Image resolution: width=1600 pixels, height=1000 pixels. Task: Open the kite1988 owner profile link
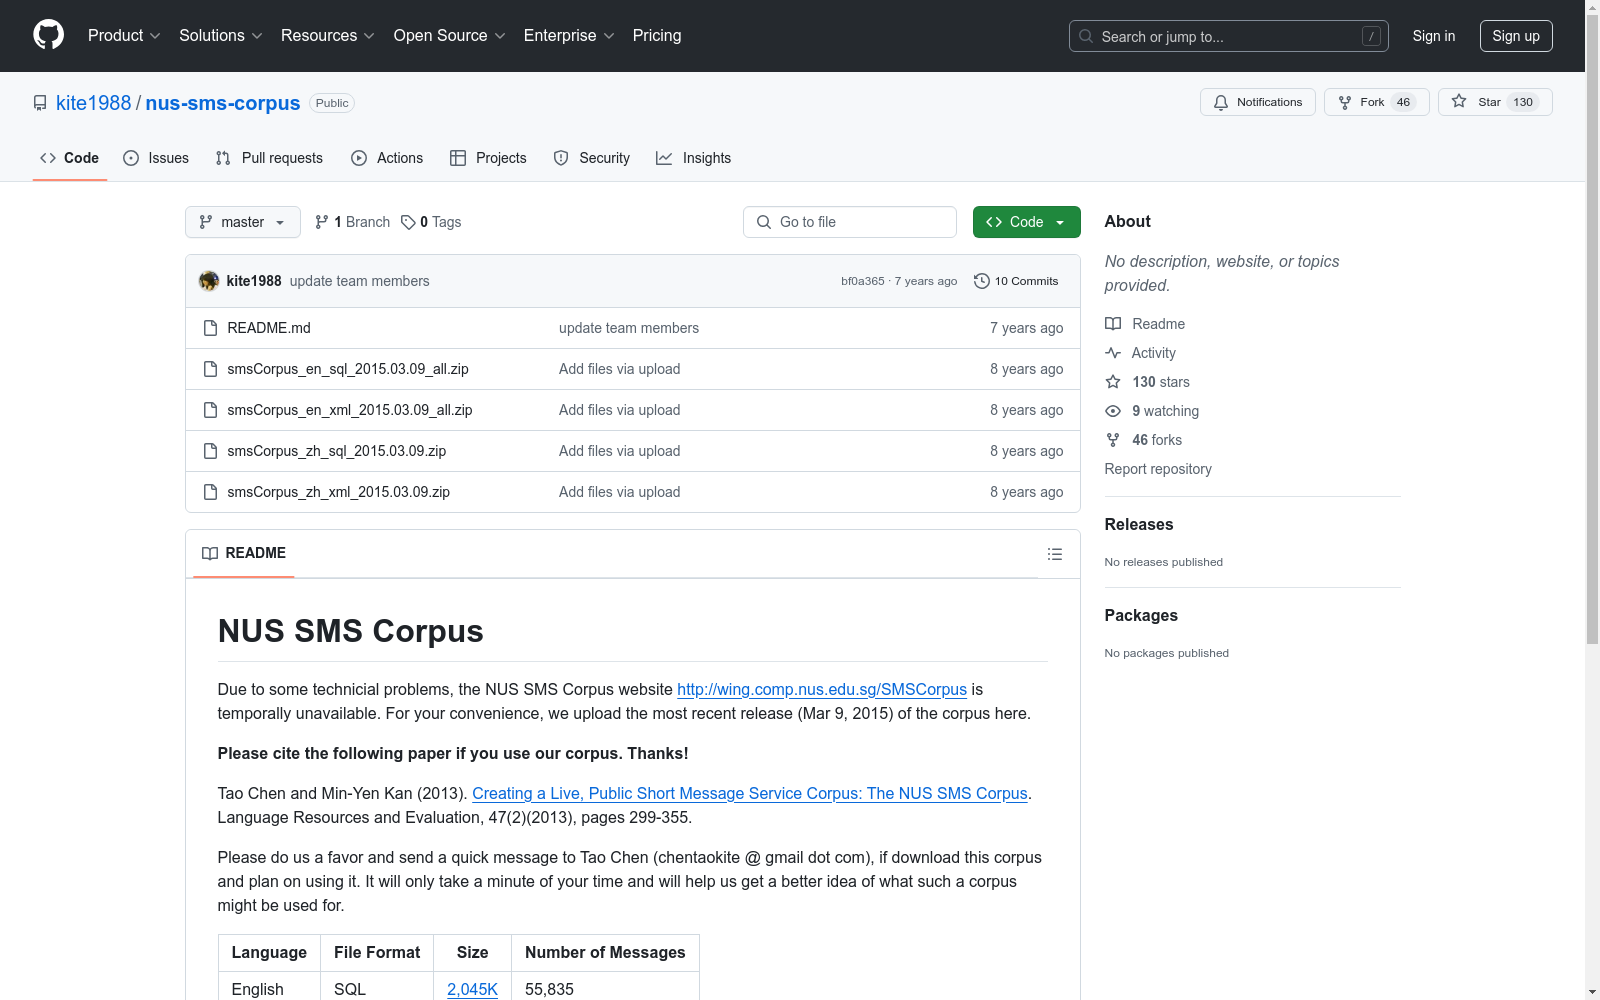[x=94, y=103]
